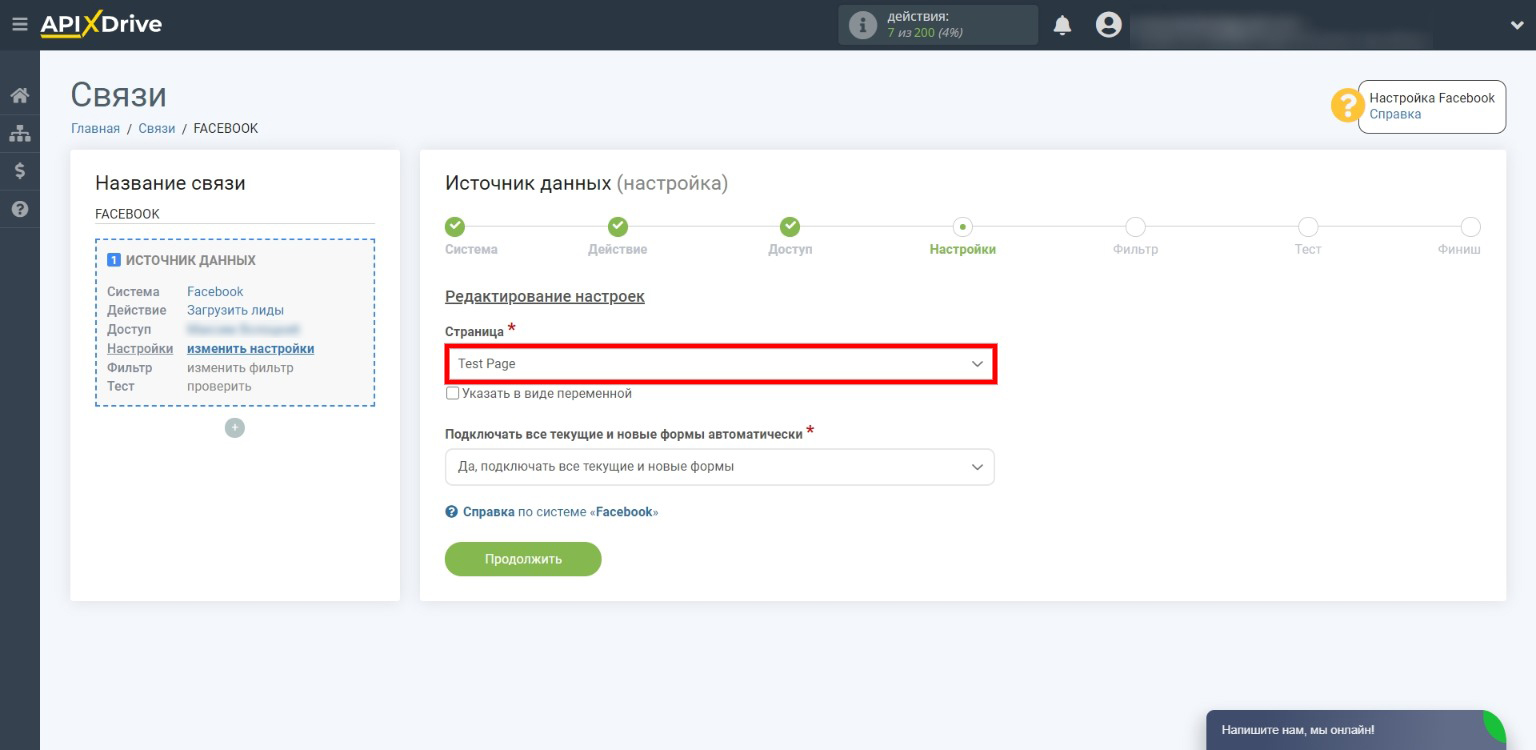Open the Страница dropdown with Test Page
The image size is (1536, 750).
point(720,364)
